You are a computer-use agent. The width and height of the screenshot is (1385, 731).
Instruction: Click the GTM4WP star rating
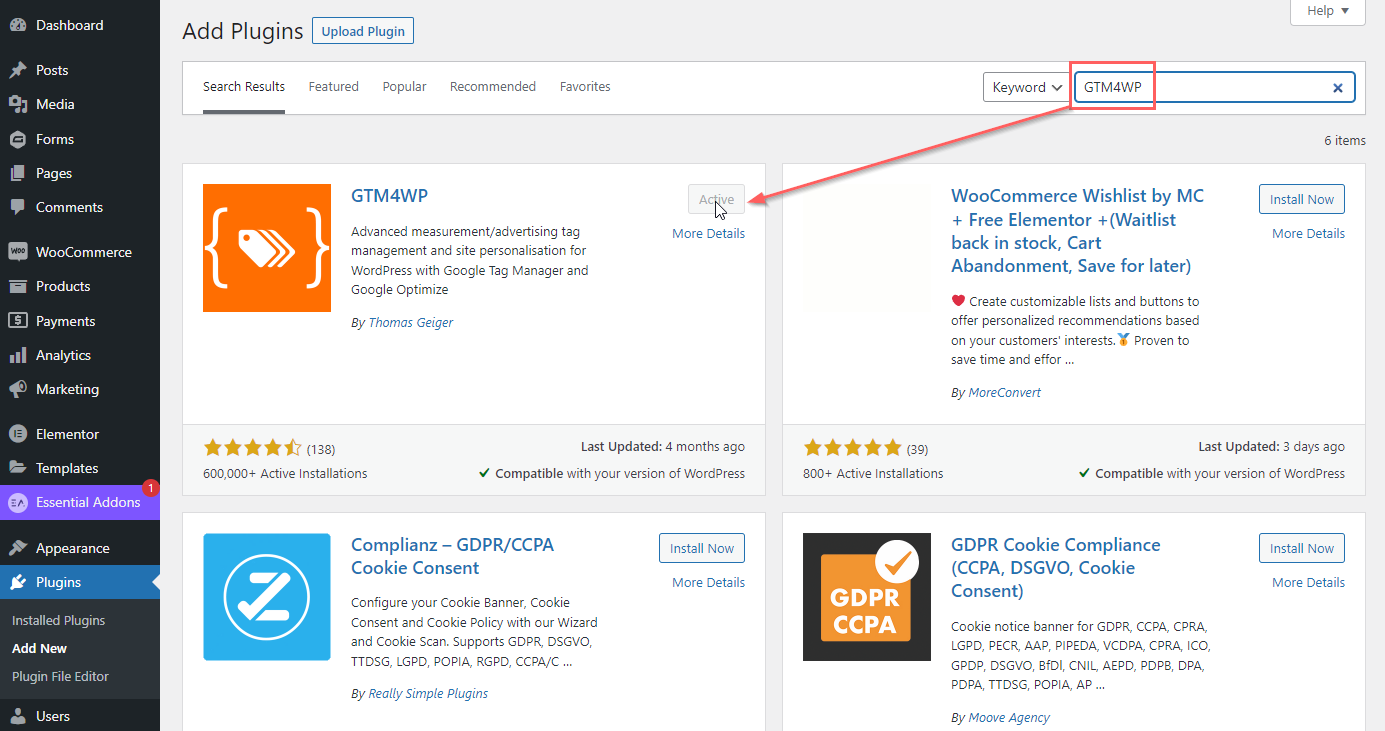[252, 448]
